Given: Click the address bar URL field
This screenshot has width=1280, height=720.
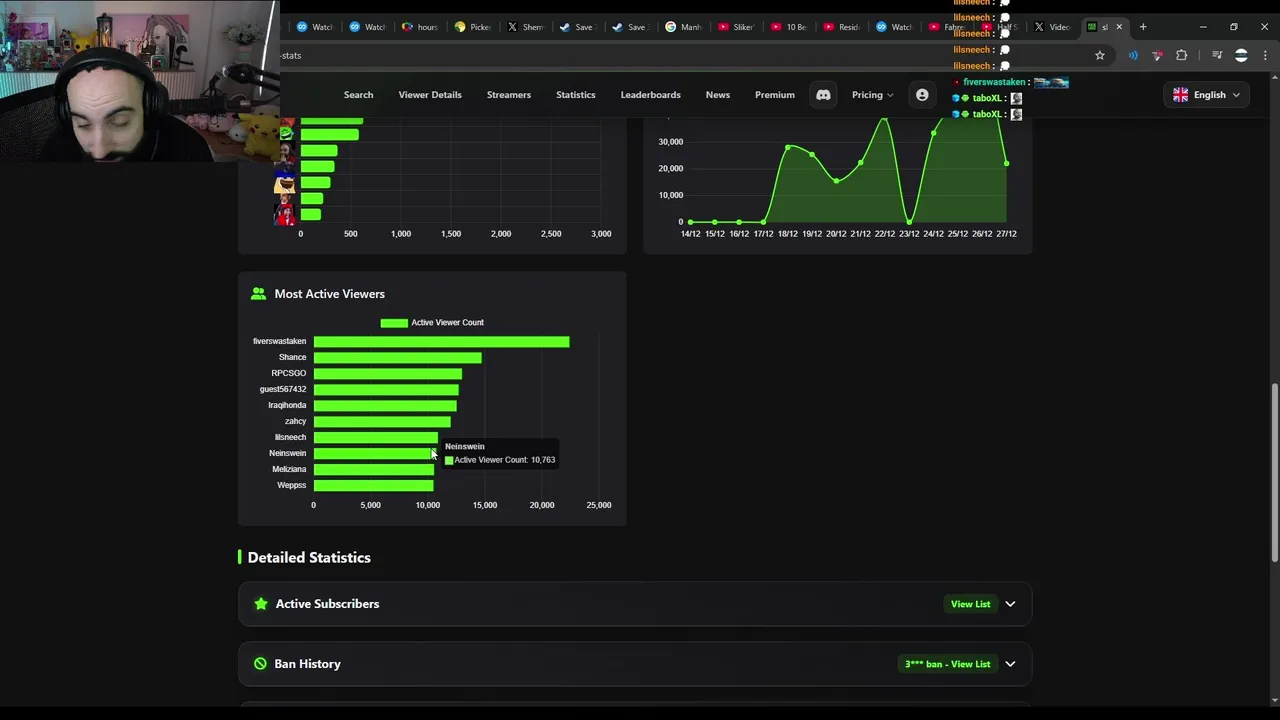Looking at the screenshot, I should pos(680,55).
